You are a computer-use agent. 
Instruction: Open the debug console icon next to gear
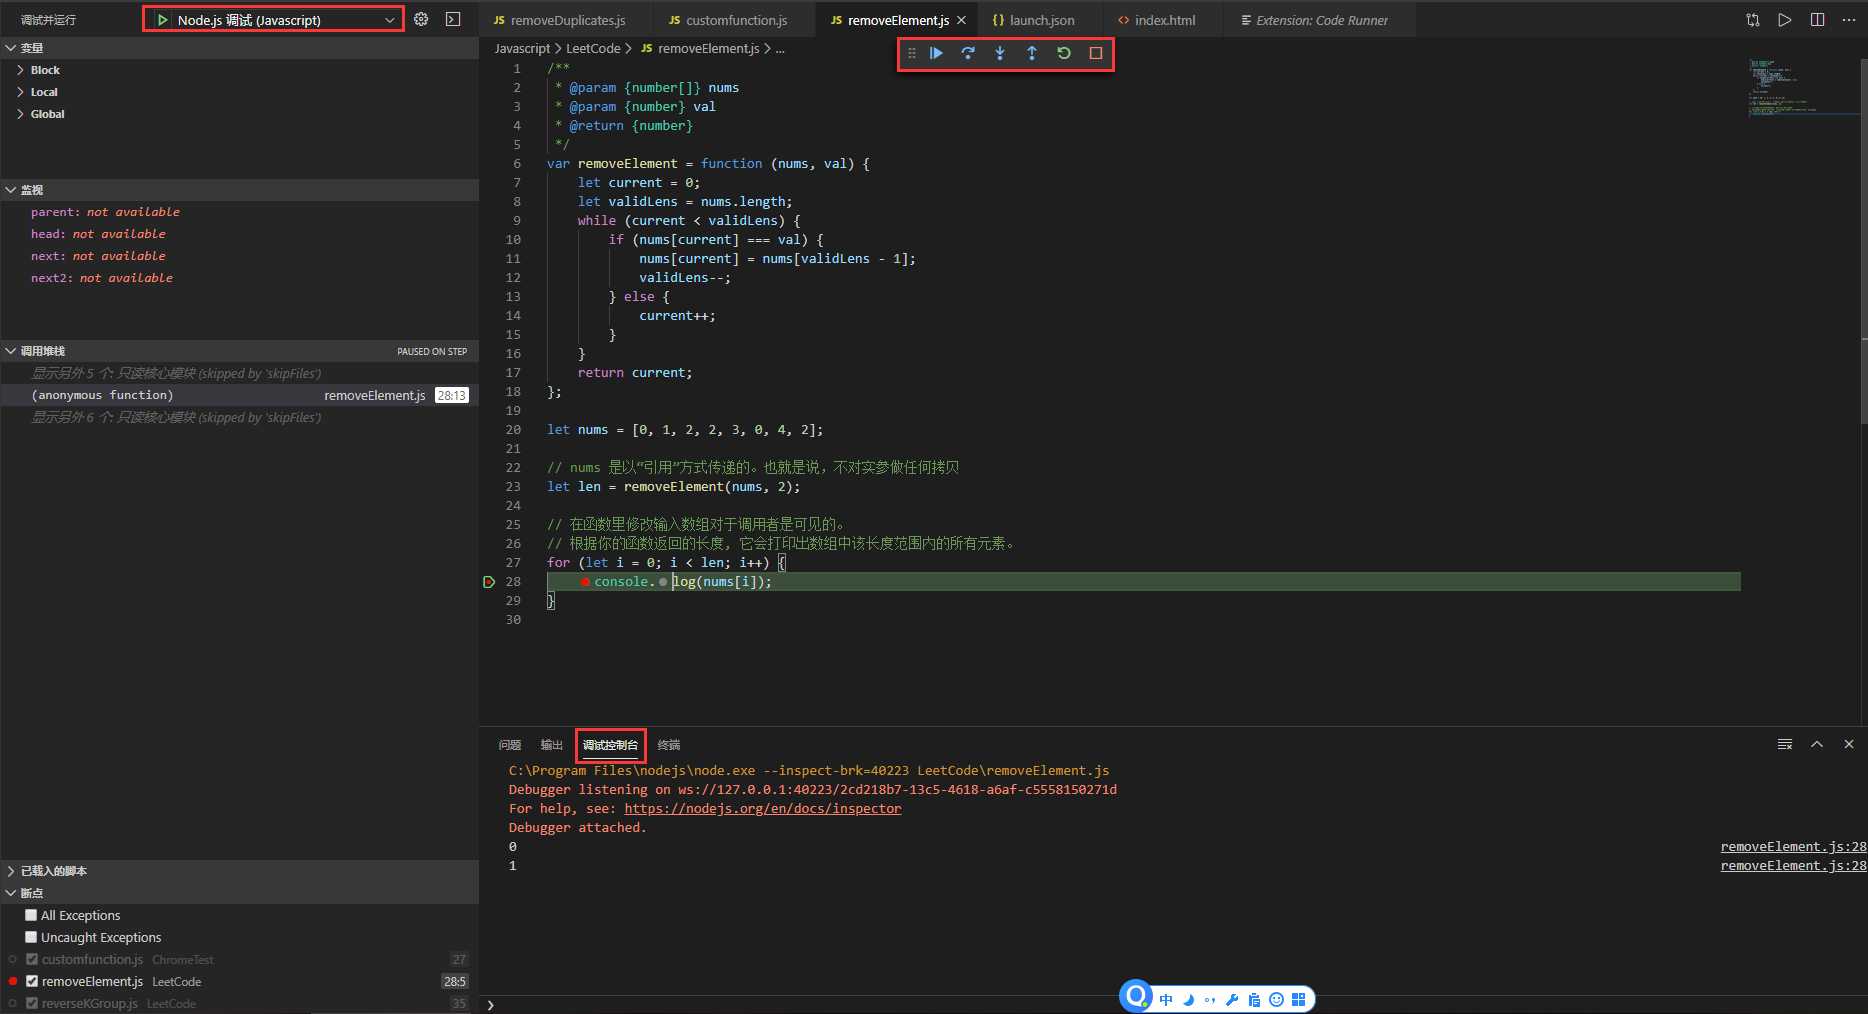click(x=453, y=19)
